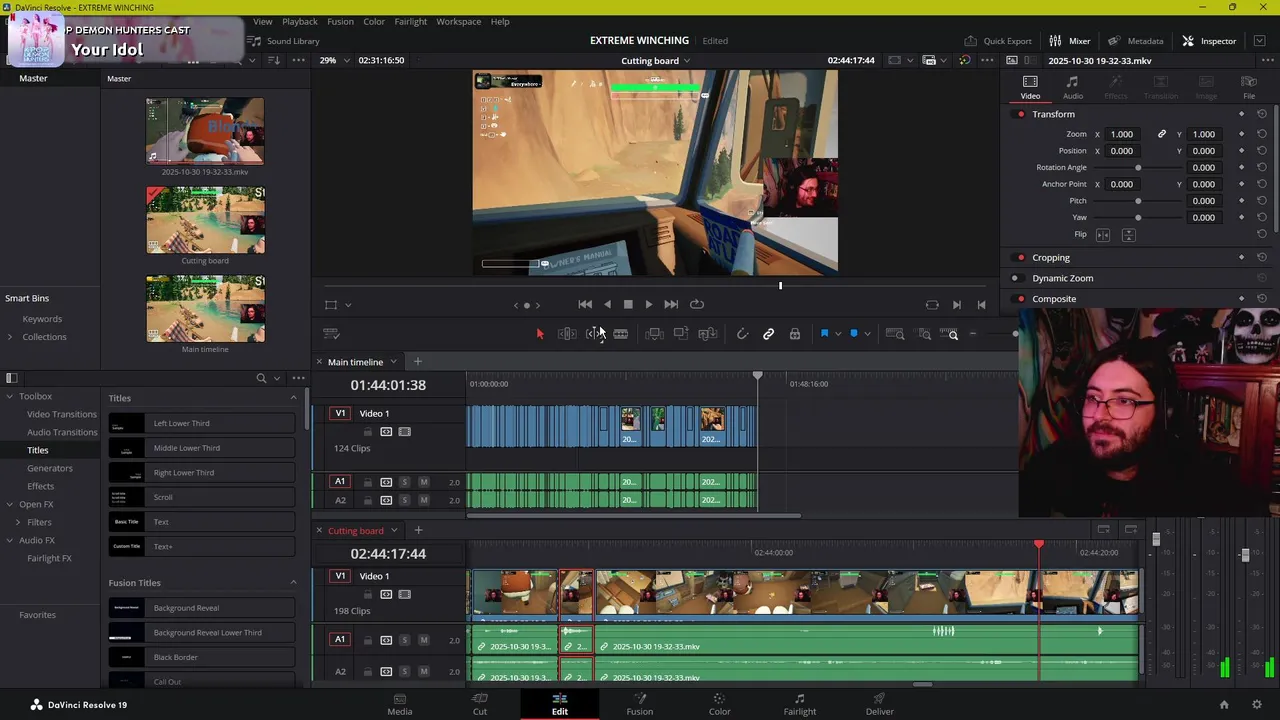Play the timeline forward
1280x720 pixels.
(649, 304)
